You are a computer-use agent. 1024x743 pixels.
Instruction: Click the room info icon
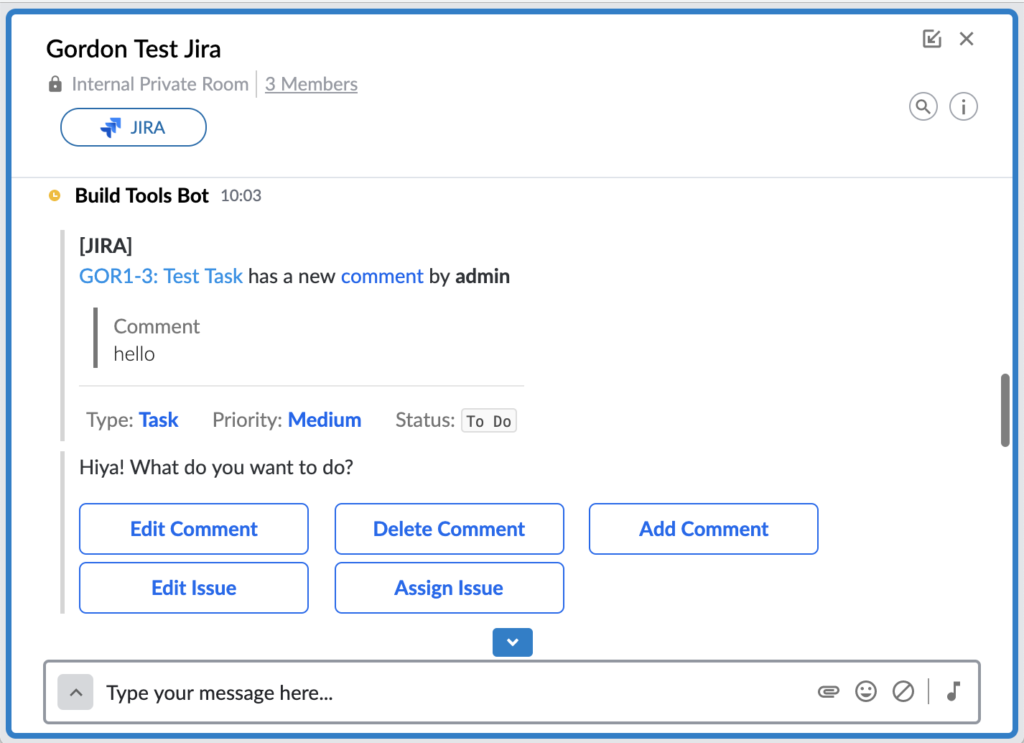click(963, 106)
